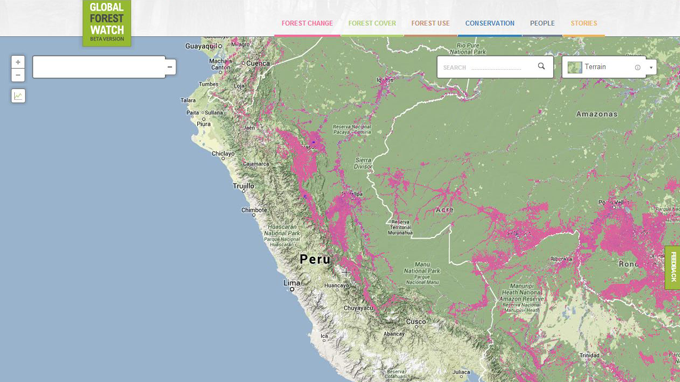Screen dimensions: 680x382
Task: Click the zoom in plus button
Action: [x=18, y=62]
